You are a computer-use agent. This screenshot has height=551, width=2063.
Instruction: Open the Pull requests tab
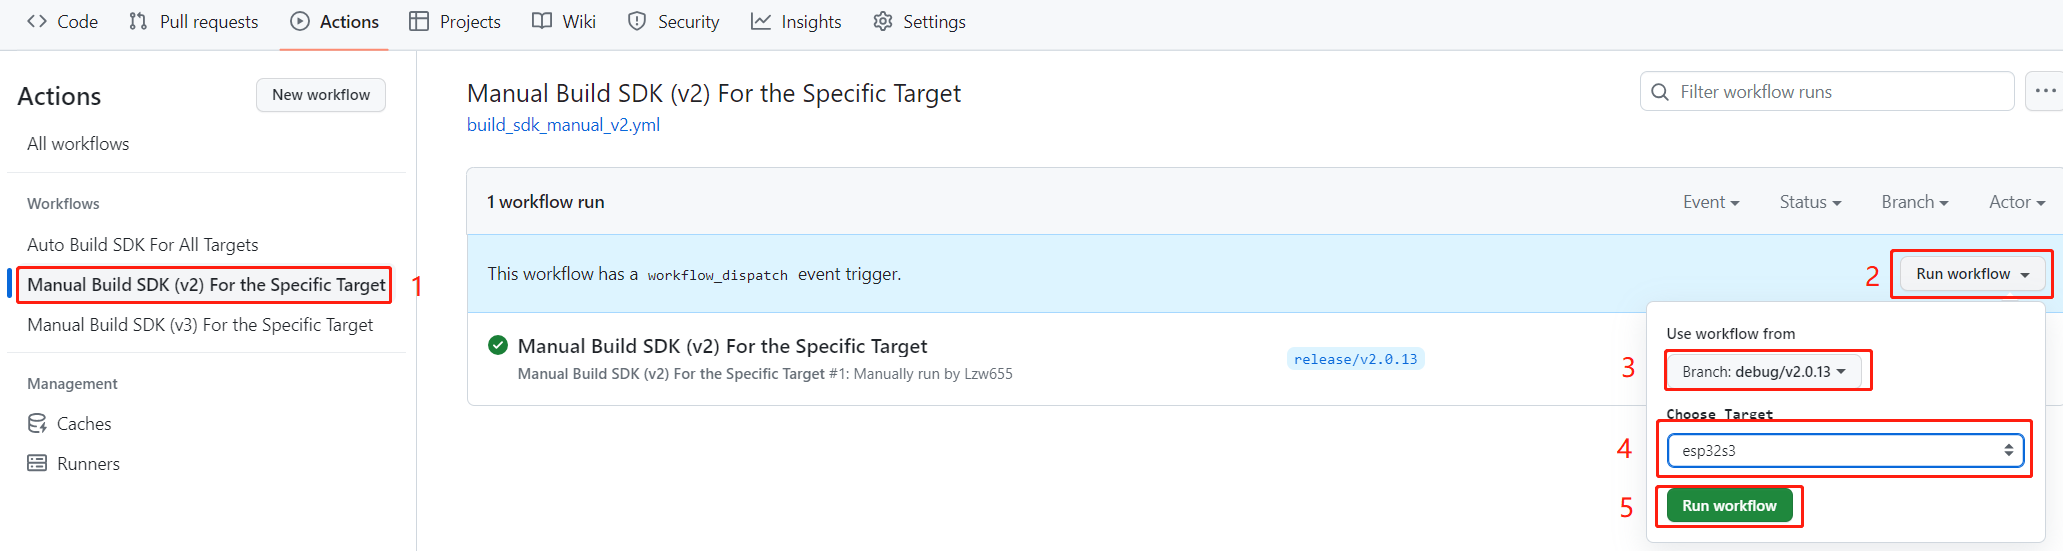(x=194, y=22)
